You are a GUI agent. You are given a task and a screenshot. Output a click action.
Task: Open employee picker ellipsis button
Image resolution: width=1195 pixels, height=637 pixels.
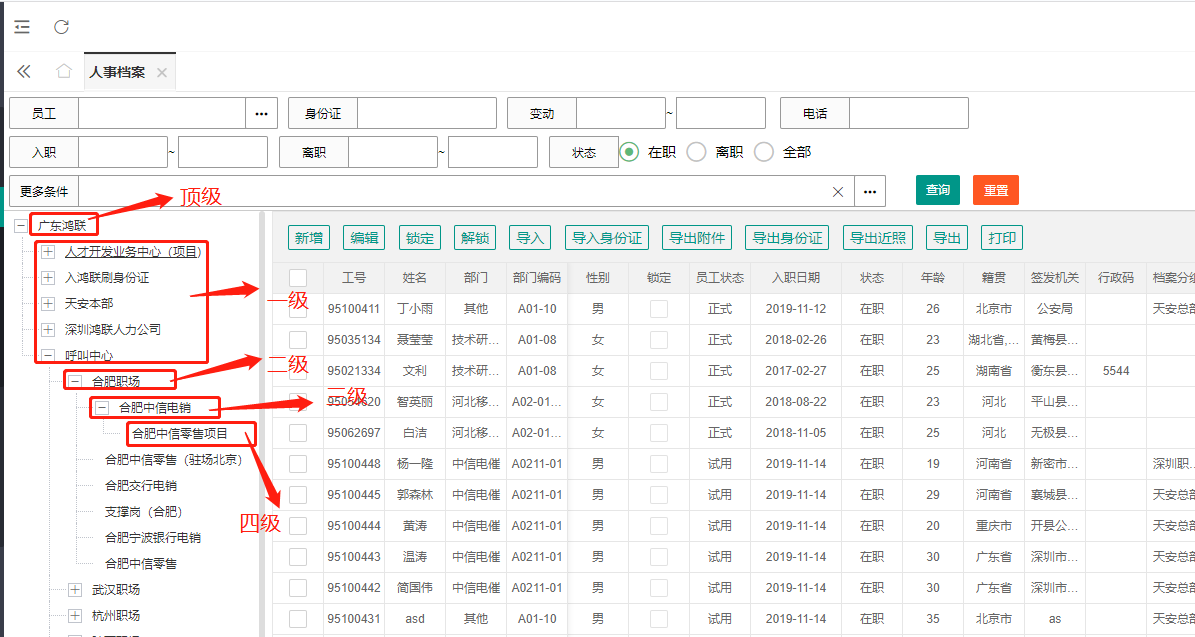261,114
